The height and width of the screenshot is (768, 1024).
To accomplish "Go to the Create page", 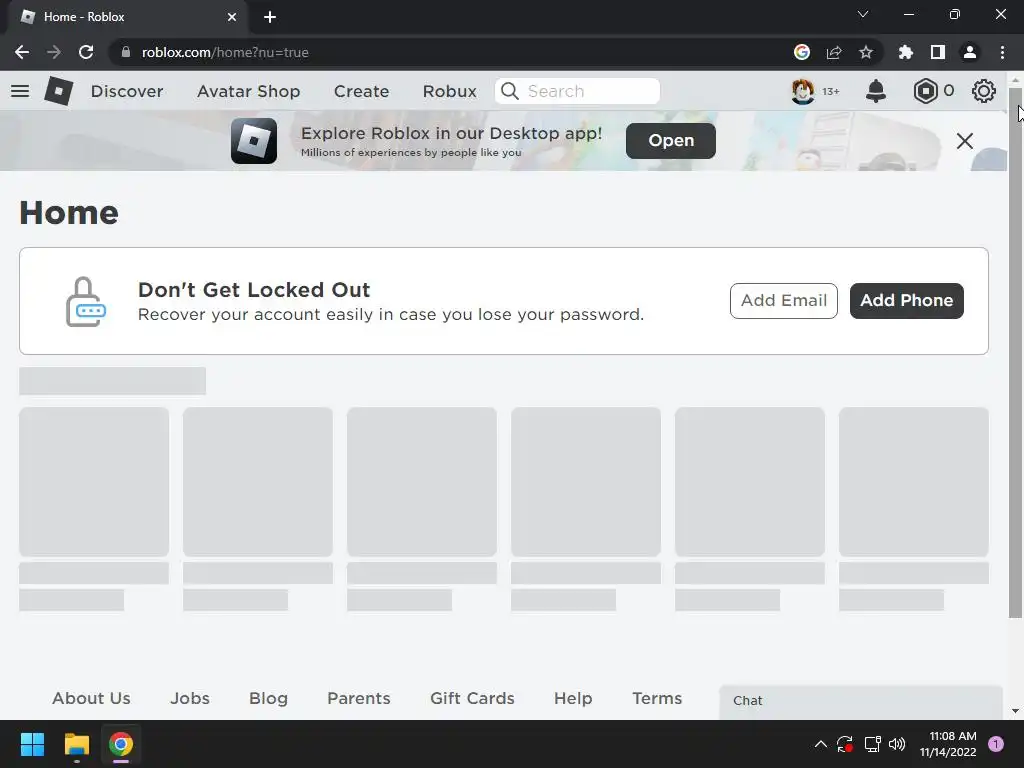I will tap(361, 91).
